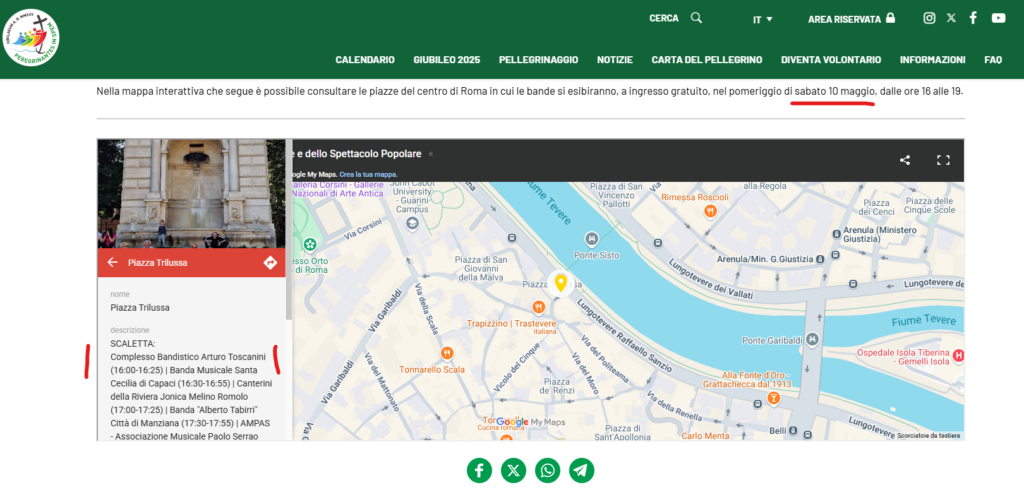The width and height of the screenshot is (1024, 497).
Task: Click the Ponte Sisto bridge marker
Action: [592, 240]
